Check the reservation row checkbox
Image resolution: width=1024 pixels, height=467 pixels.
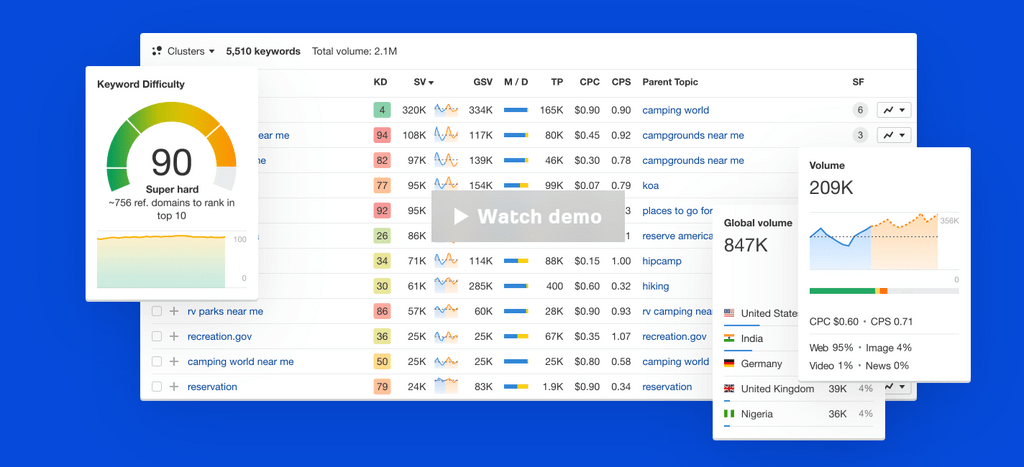pos(157,387)
